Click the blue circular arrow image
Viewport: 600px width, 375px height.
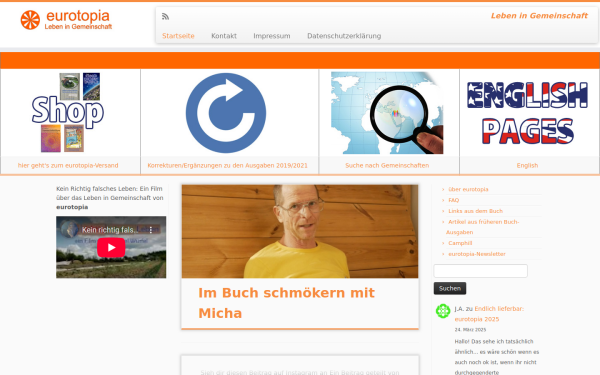click(x=226, y=113)
